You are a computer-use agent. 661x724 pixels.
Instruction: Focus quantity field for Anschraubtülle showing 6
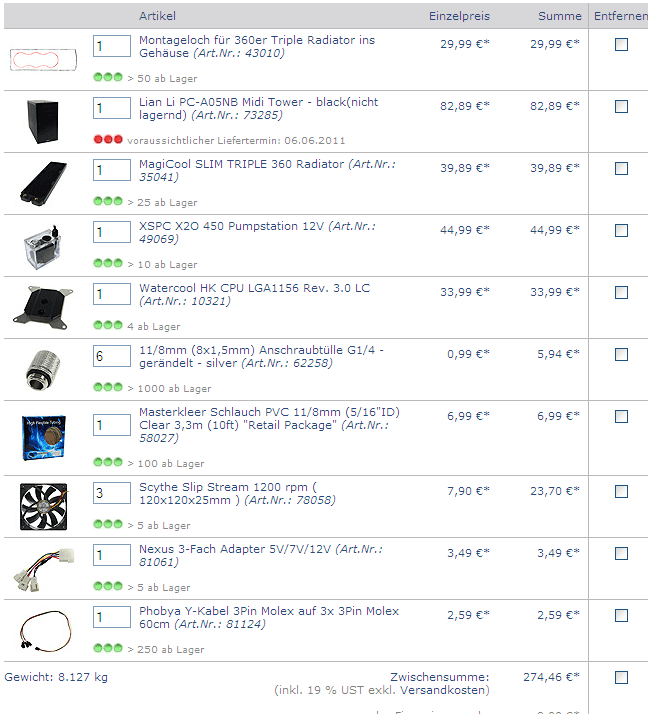tap(112, 356)
